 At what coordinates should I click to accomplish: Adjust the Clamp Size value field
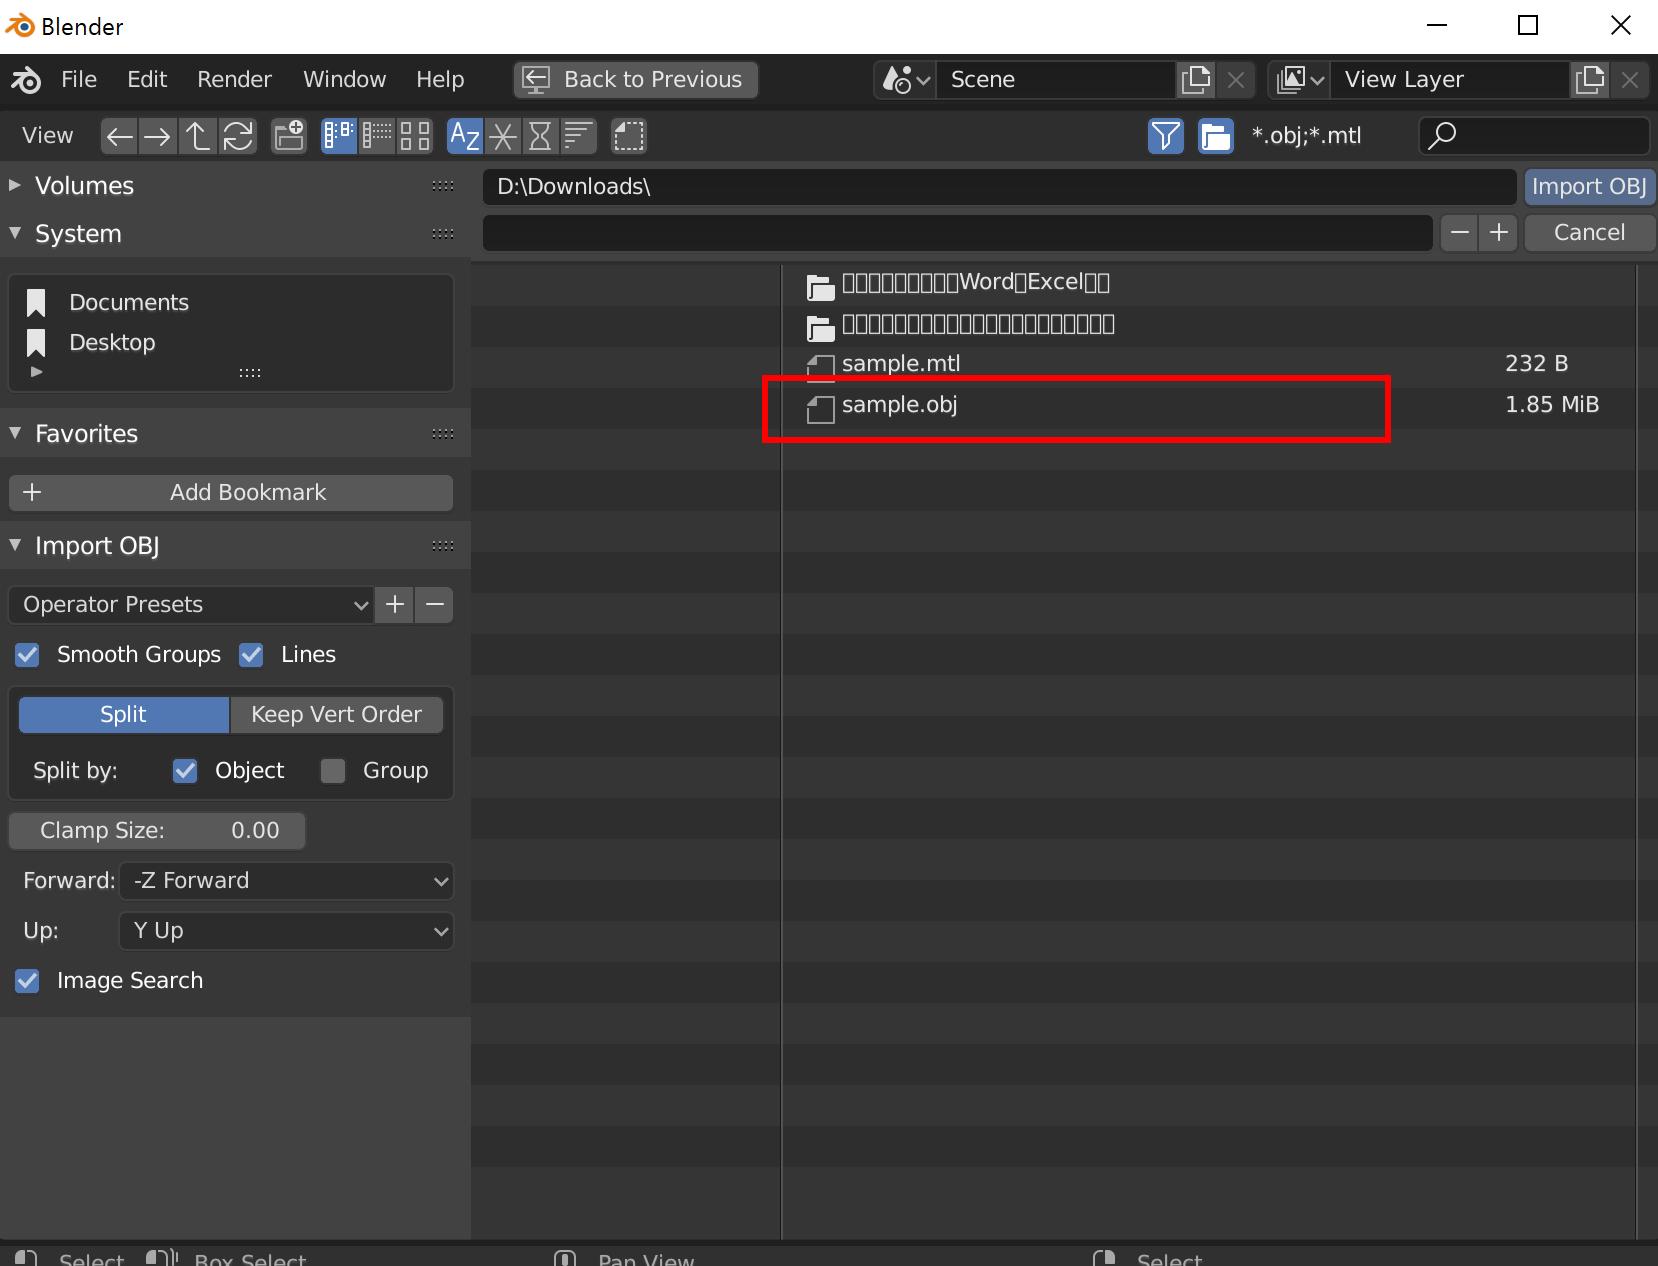[157, 831]
